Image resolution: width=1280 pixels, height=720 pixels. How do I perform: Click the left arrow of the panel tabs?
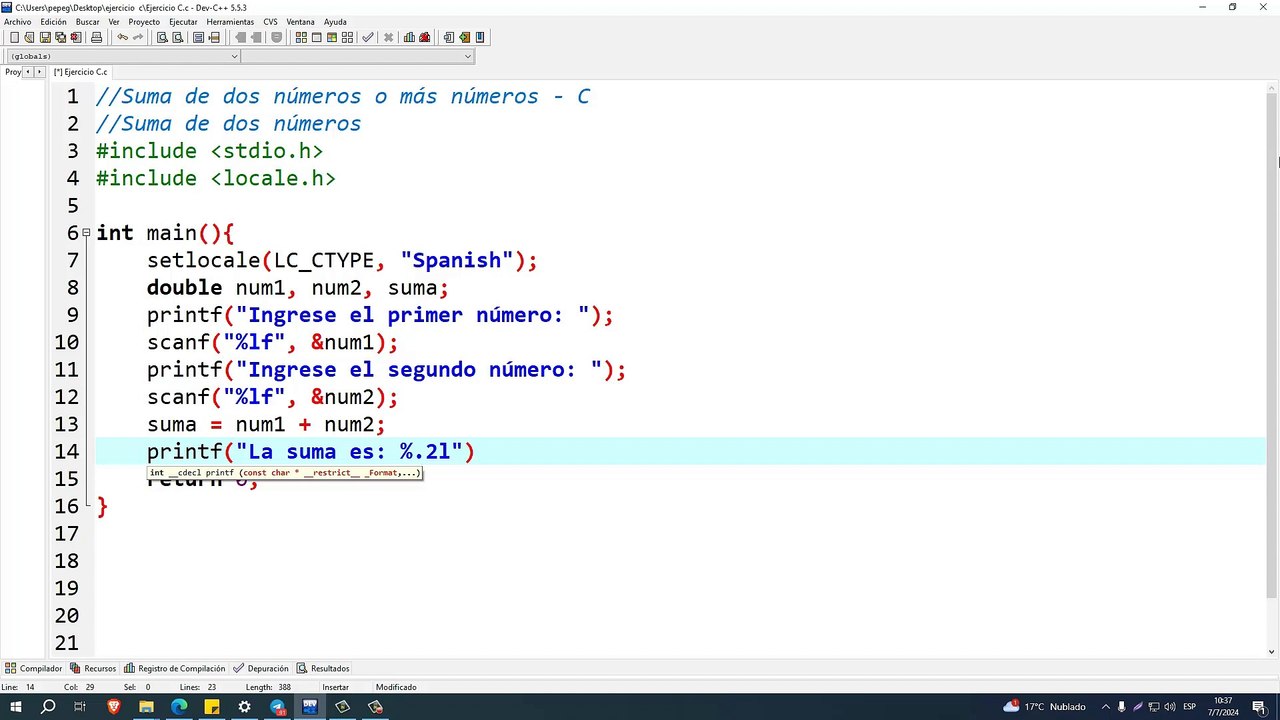click(28, 72)
